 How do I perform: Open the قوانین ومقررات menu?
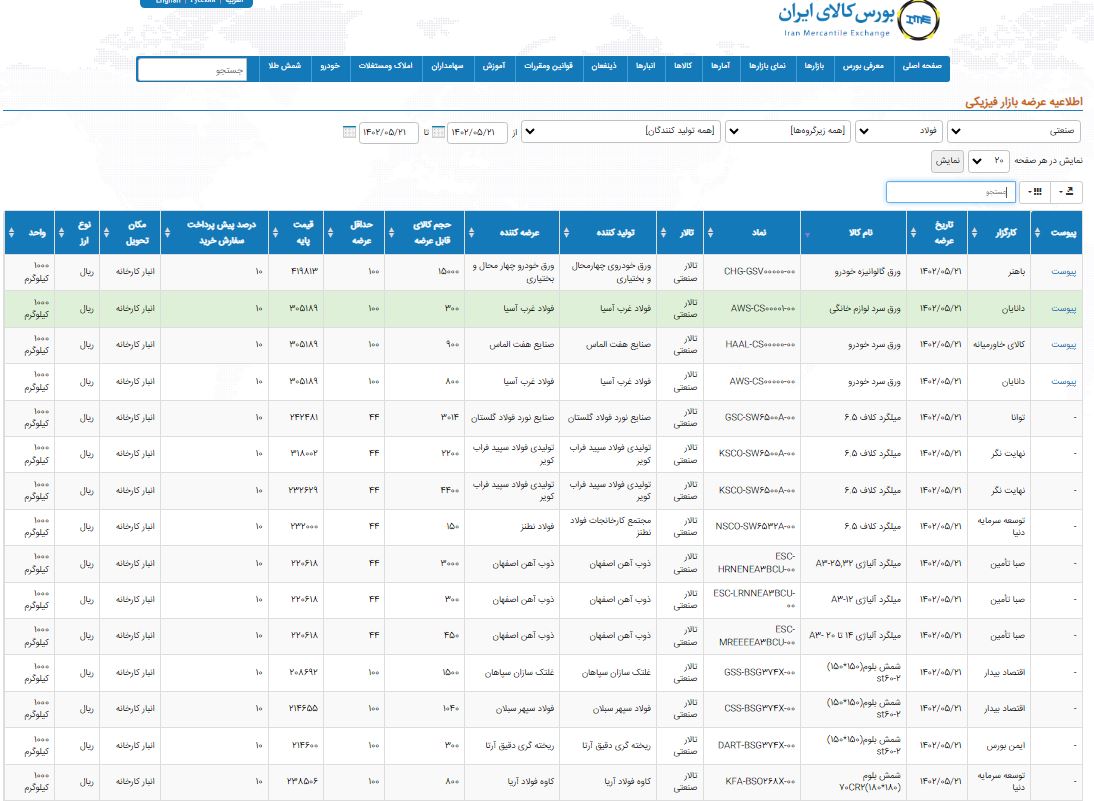point(548,66)
